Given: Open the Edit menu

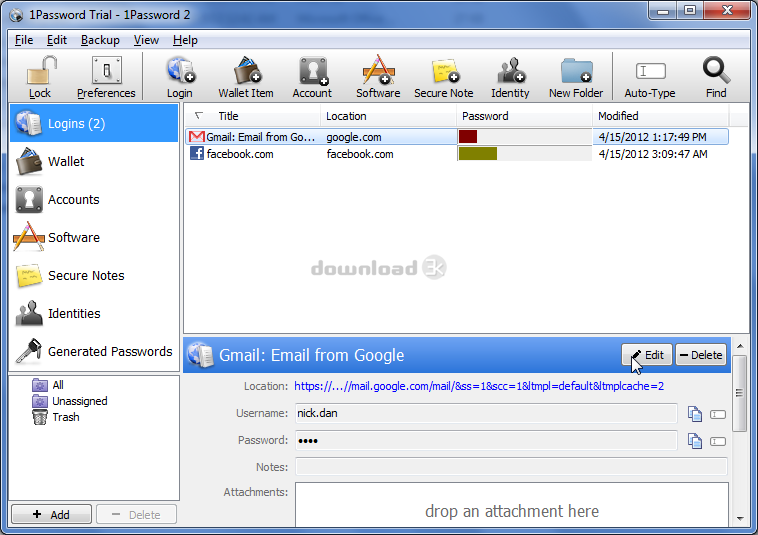Looking at the screenshot, I should click(x=57, y=40).
